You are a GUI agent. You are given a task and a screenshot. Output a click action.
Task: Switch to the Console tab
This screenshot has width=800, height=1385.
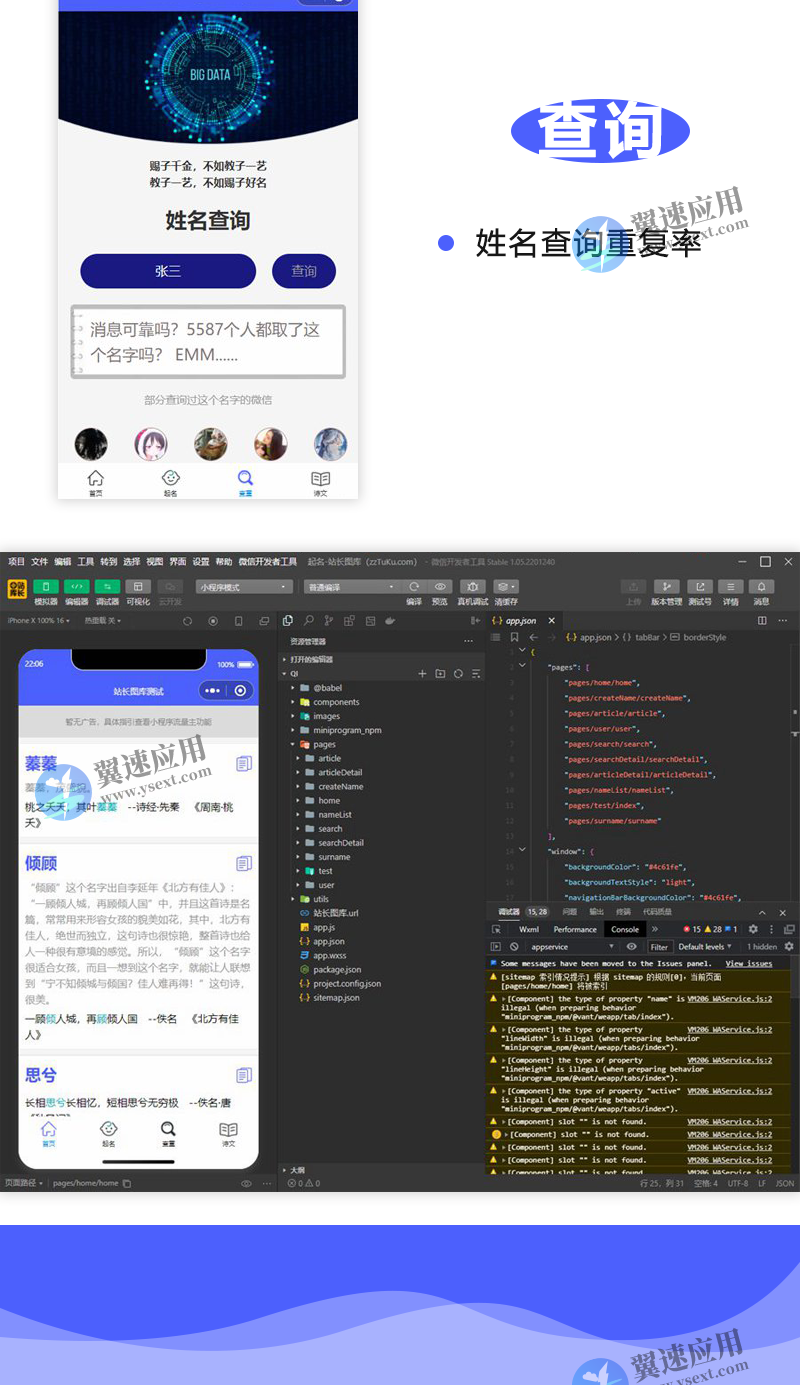tap(624, 929)
